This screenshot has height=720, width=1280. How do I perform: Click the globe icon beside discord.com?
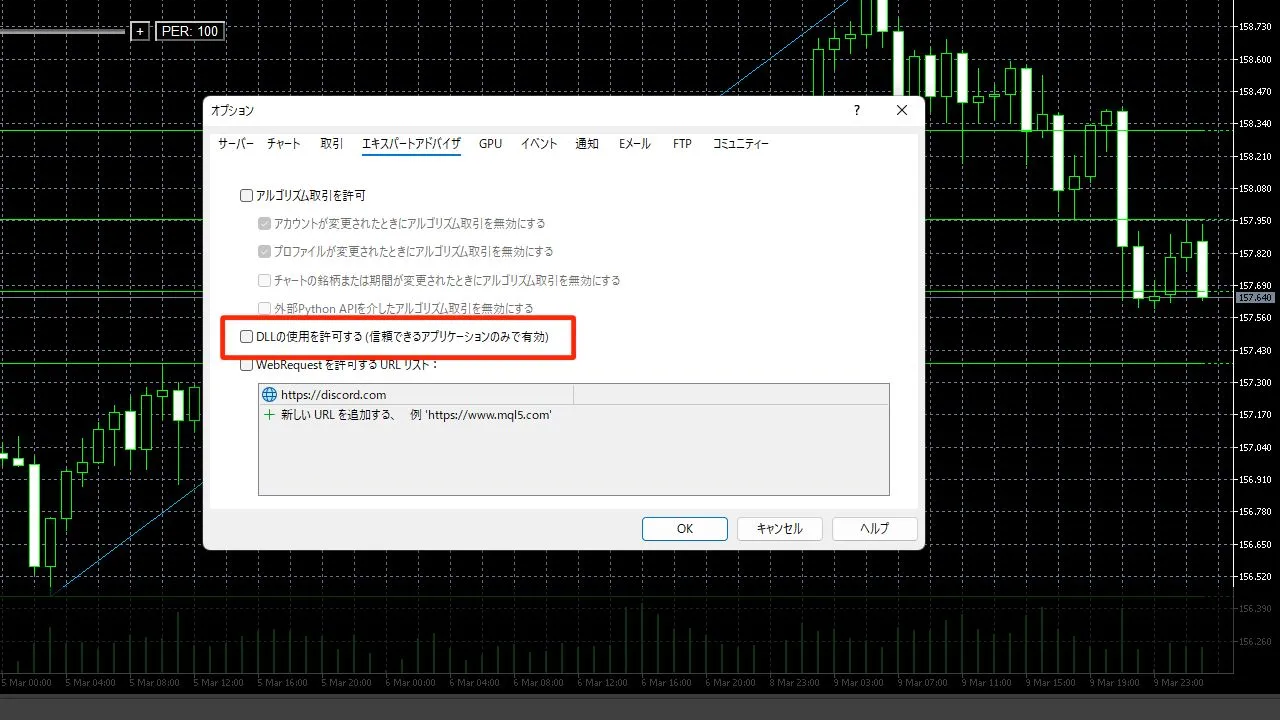[x=269, y=394]
